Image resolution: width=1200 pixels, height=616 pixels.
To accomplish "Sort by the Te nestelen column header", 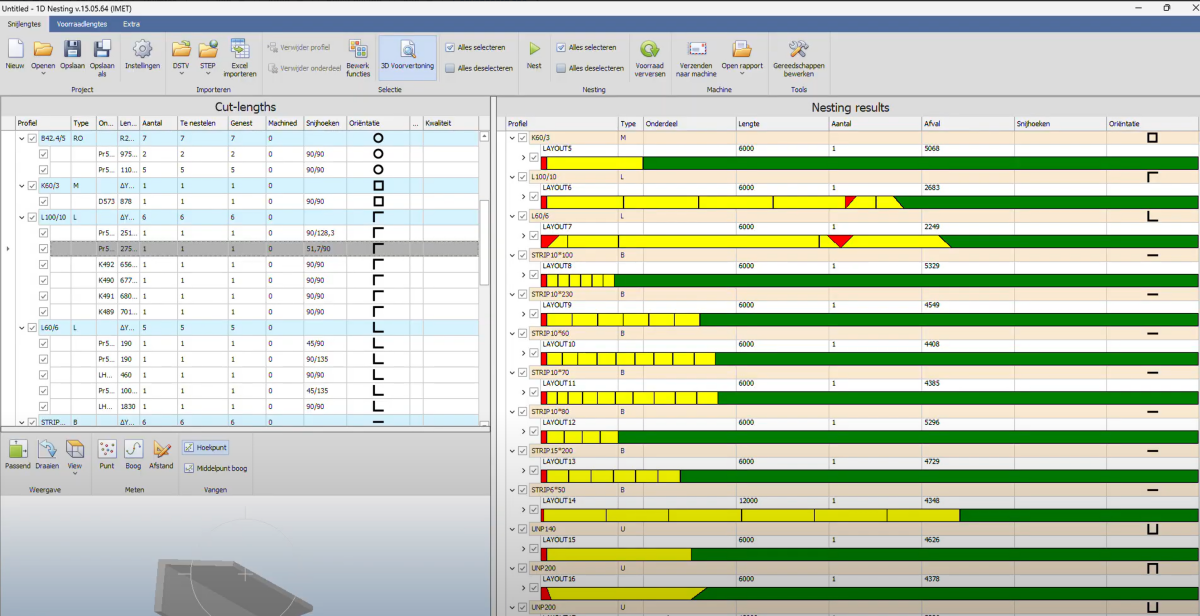I will pyautogui.click(x=203, y=123).
